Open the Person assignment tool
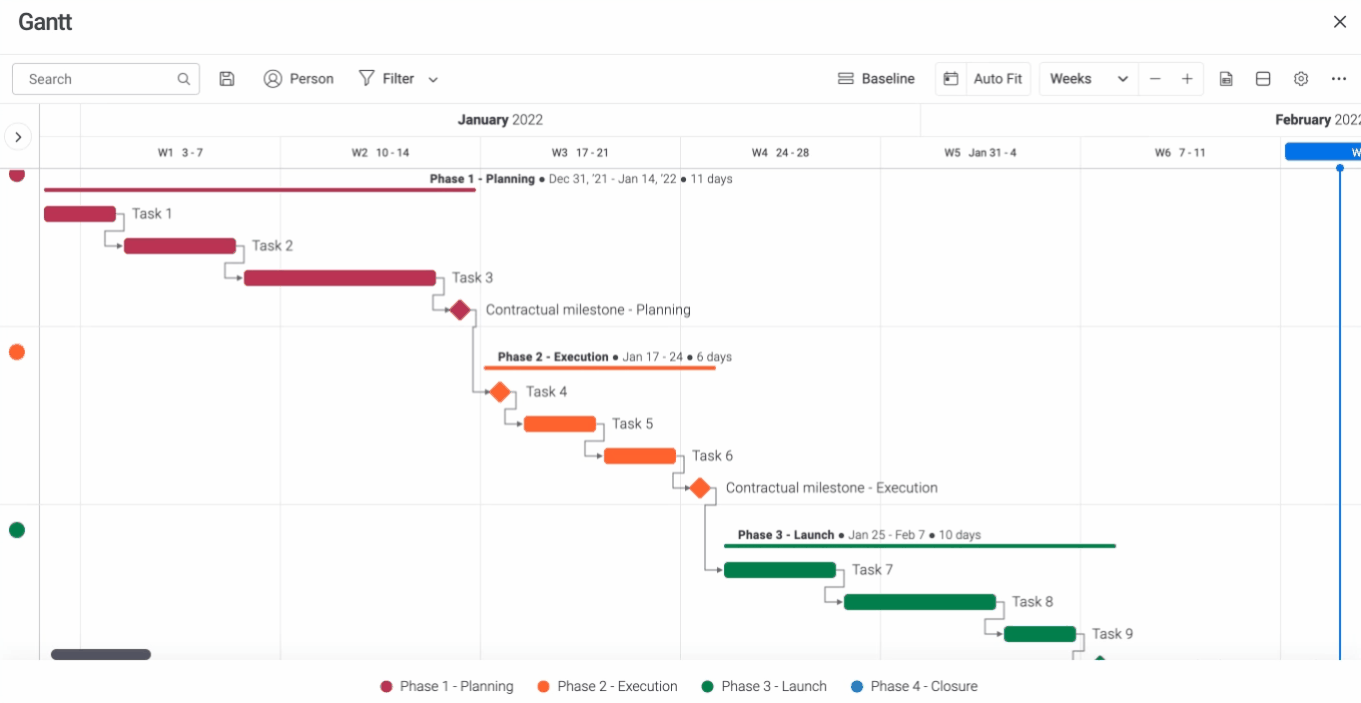1361x703 pixels. 298,78
